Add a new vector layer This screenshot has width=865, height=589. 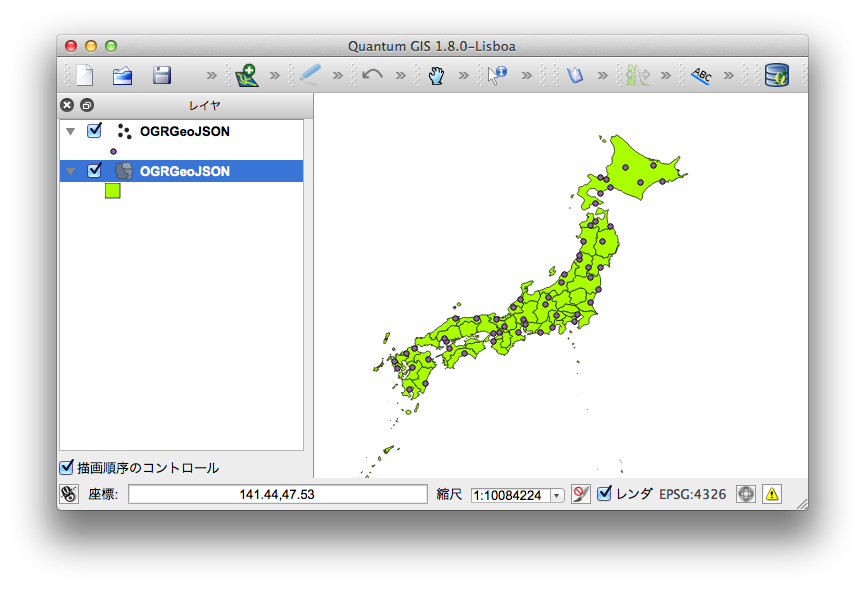pyautogui.click(x=245, y=74)
